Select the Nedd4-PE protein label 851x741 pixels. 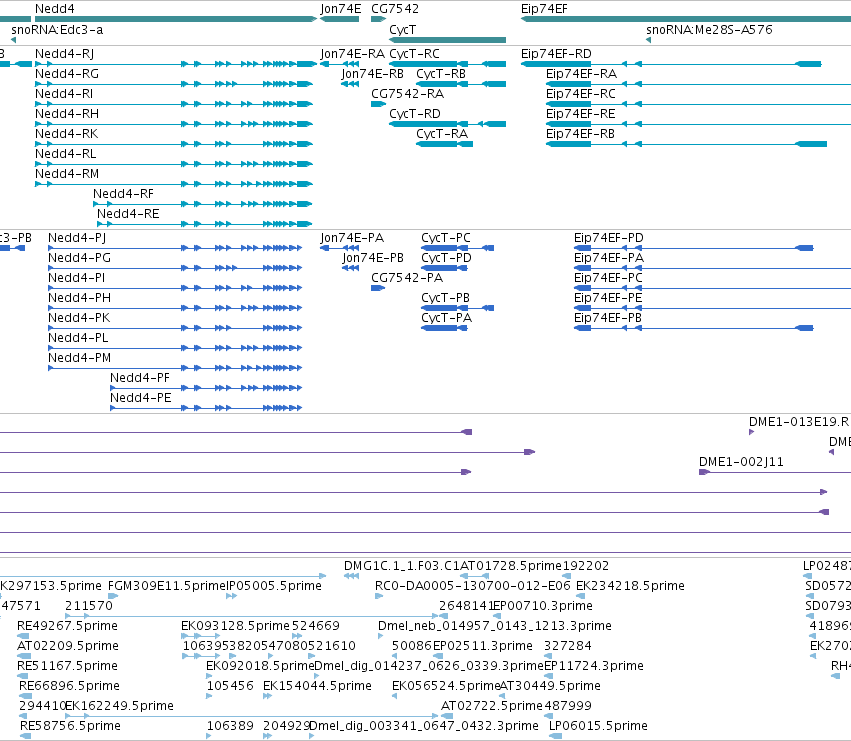[x=141, y=398]
